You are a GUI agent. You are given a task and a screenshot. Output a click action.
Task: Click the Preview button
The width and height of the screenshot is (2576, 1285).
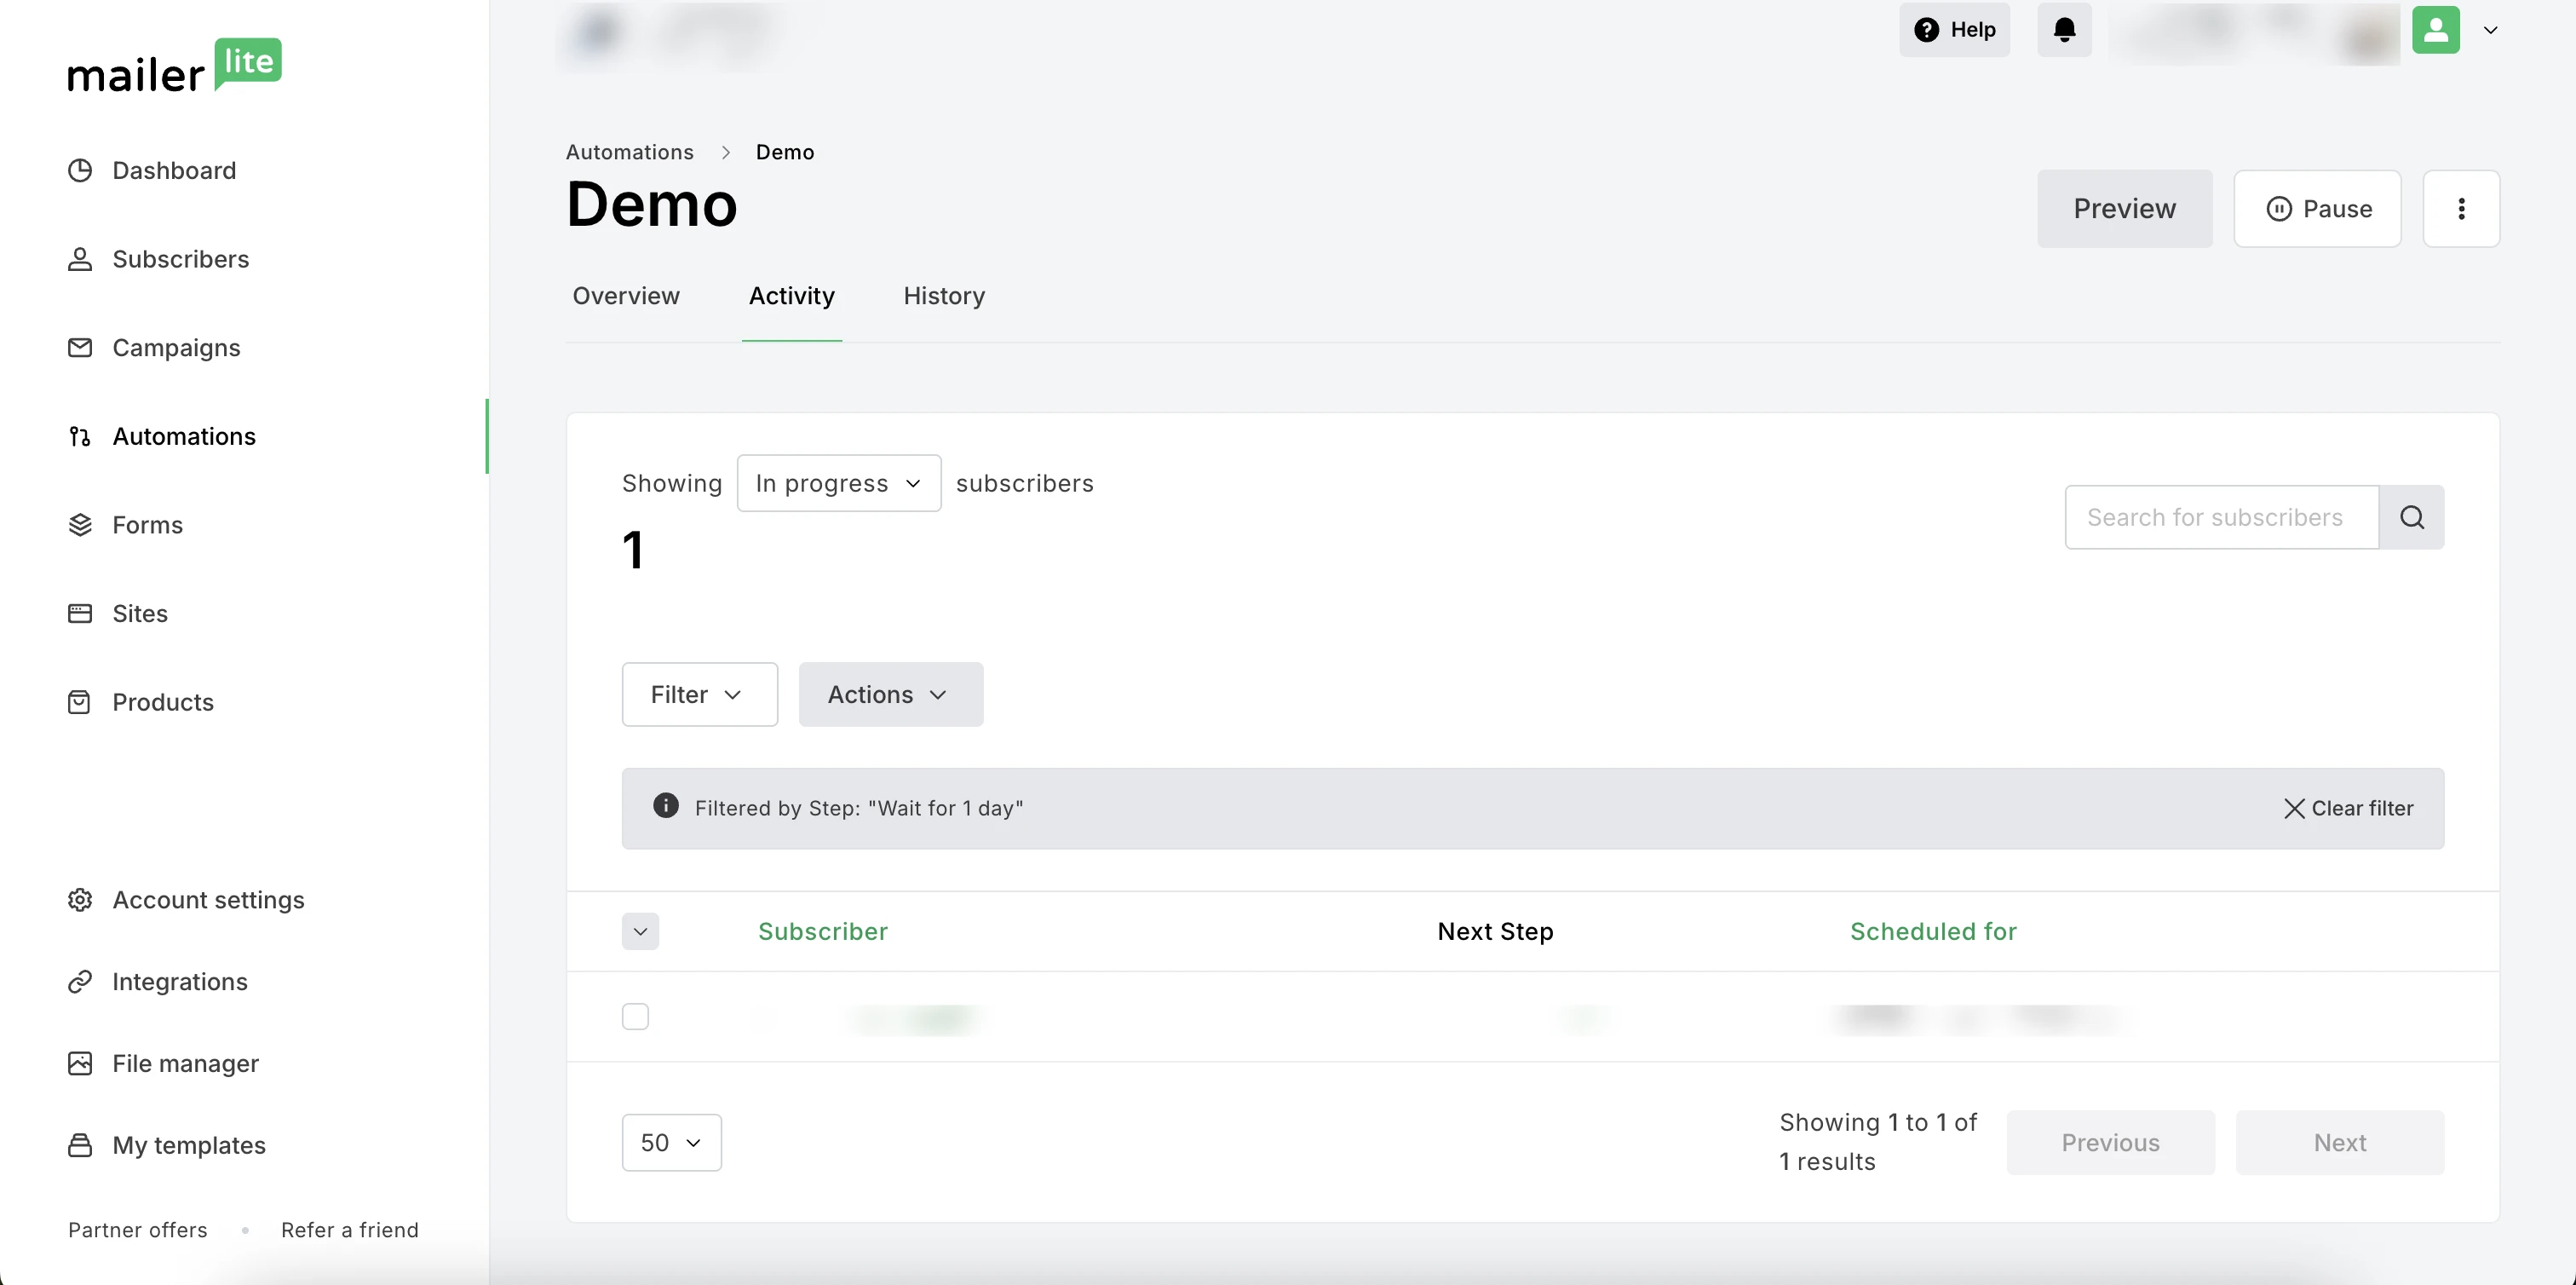[2125, 209]
